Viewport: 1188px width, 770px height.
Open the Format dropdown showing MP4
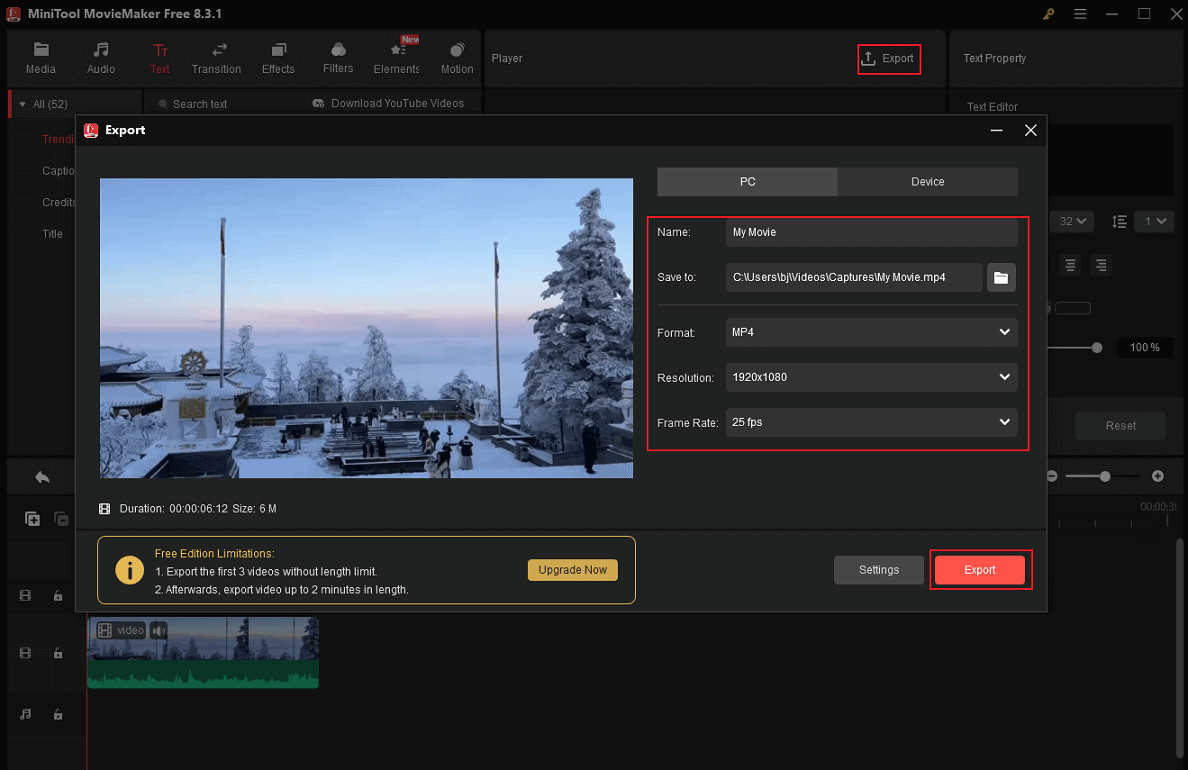[x=870, y=332]
